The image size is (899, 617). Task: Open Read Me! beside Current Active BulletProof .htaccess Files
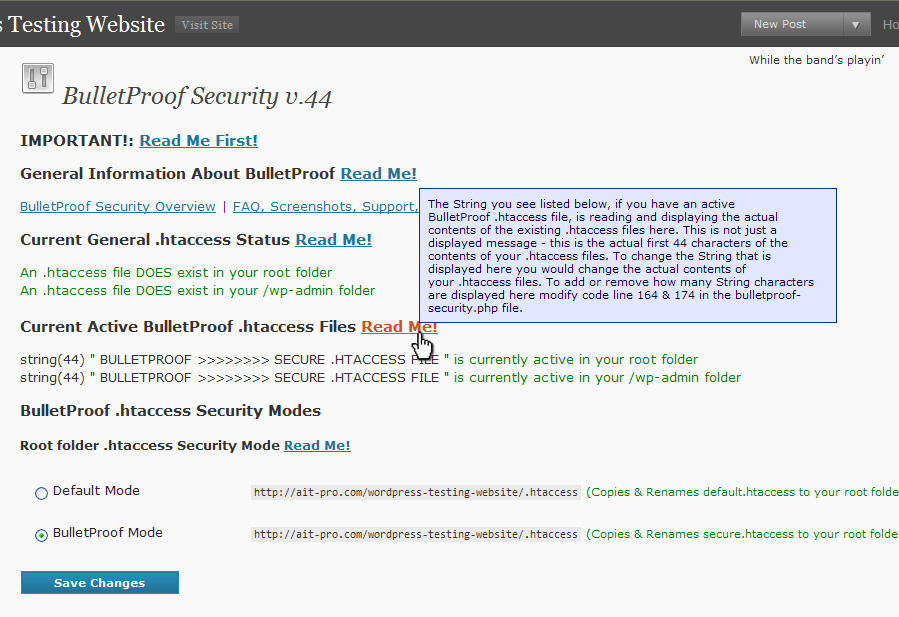pyautogui.click(x=399, y=327)
